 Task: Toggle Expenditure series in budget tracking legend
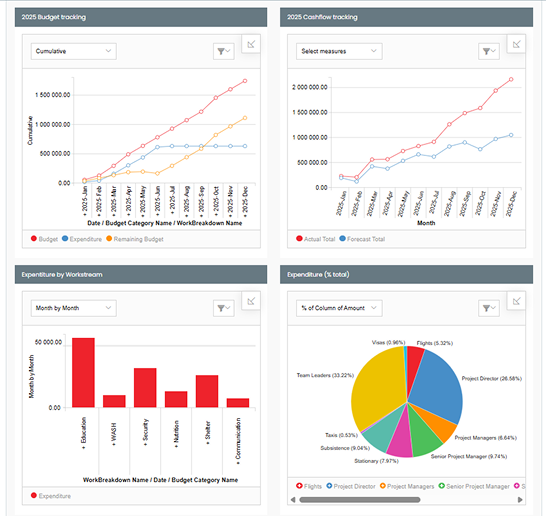(82, 239)
